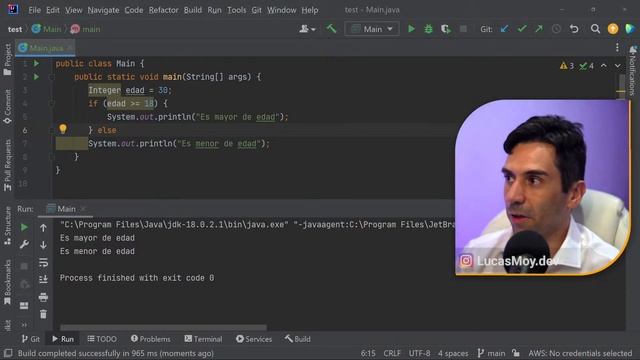Click the wrench settings icon in Run panel
640x360 pixels.
point(24,244)
